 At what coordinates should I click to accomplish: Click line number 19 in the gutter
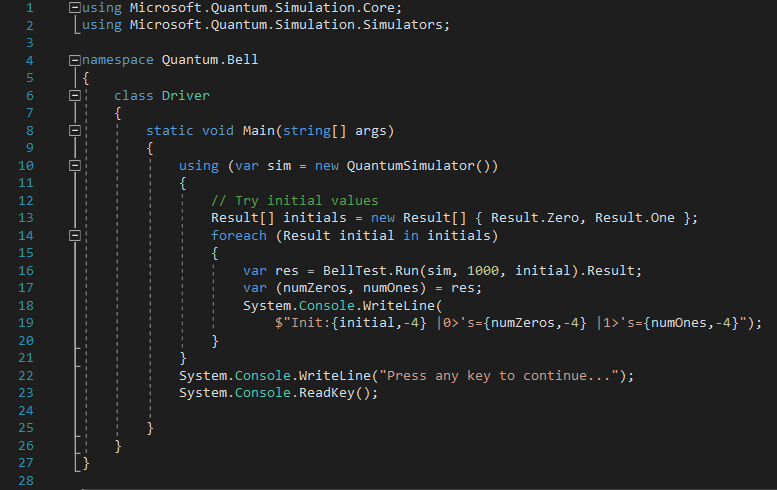pos(26,323)
